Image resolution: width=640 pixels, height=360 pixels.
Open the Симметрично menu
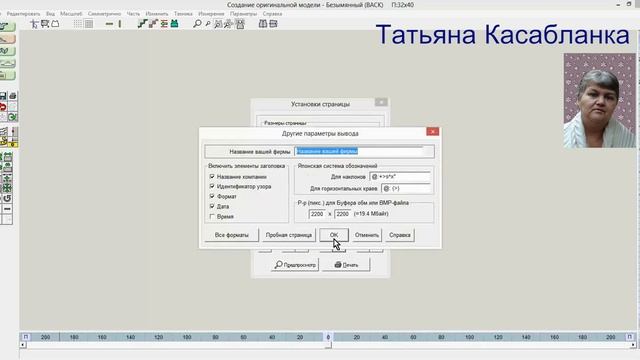pyautogui.click(x=104, y=14)
